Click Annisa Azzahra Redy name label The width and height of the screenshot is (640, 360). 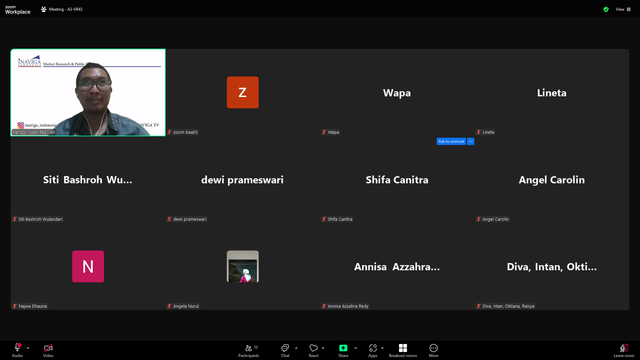[x=345, y=306]
